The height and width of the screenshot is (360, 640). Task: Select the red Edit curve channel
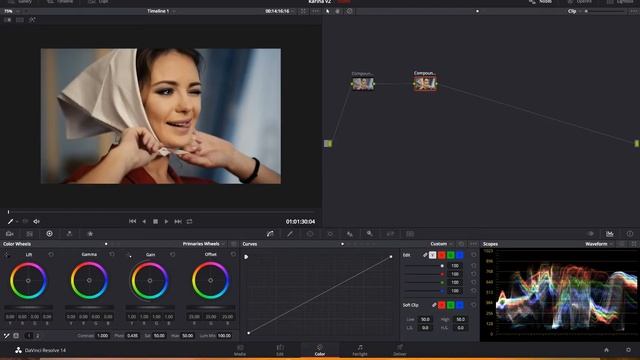(x=442, y=255)
